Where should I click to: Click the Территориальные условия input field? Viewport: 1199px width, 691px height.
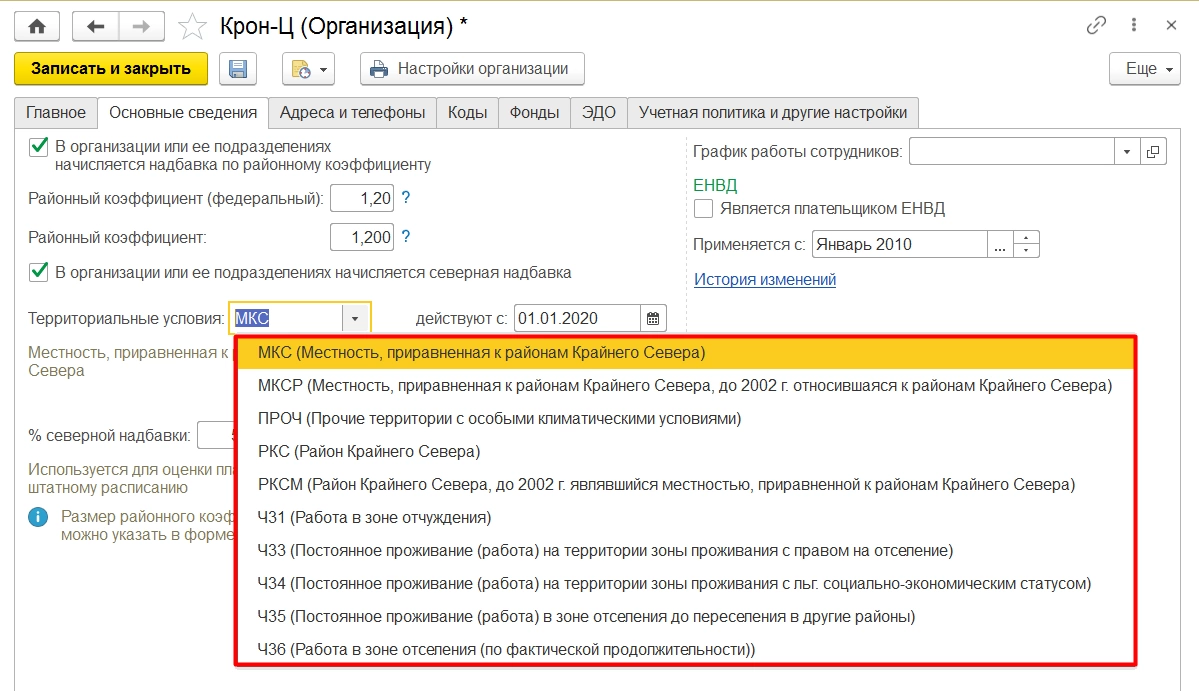coord(285,318)
